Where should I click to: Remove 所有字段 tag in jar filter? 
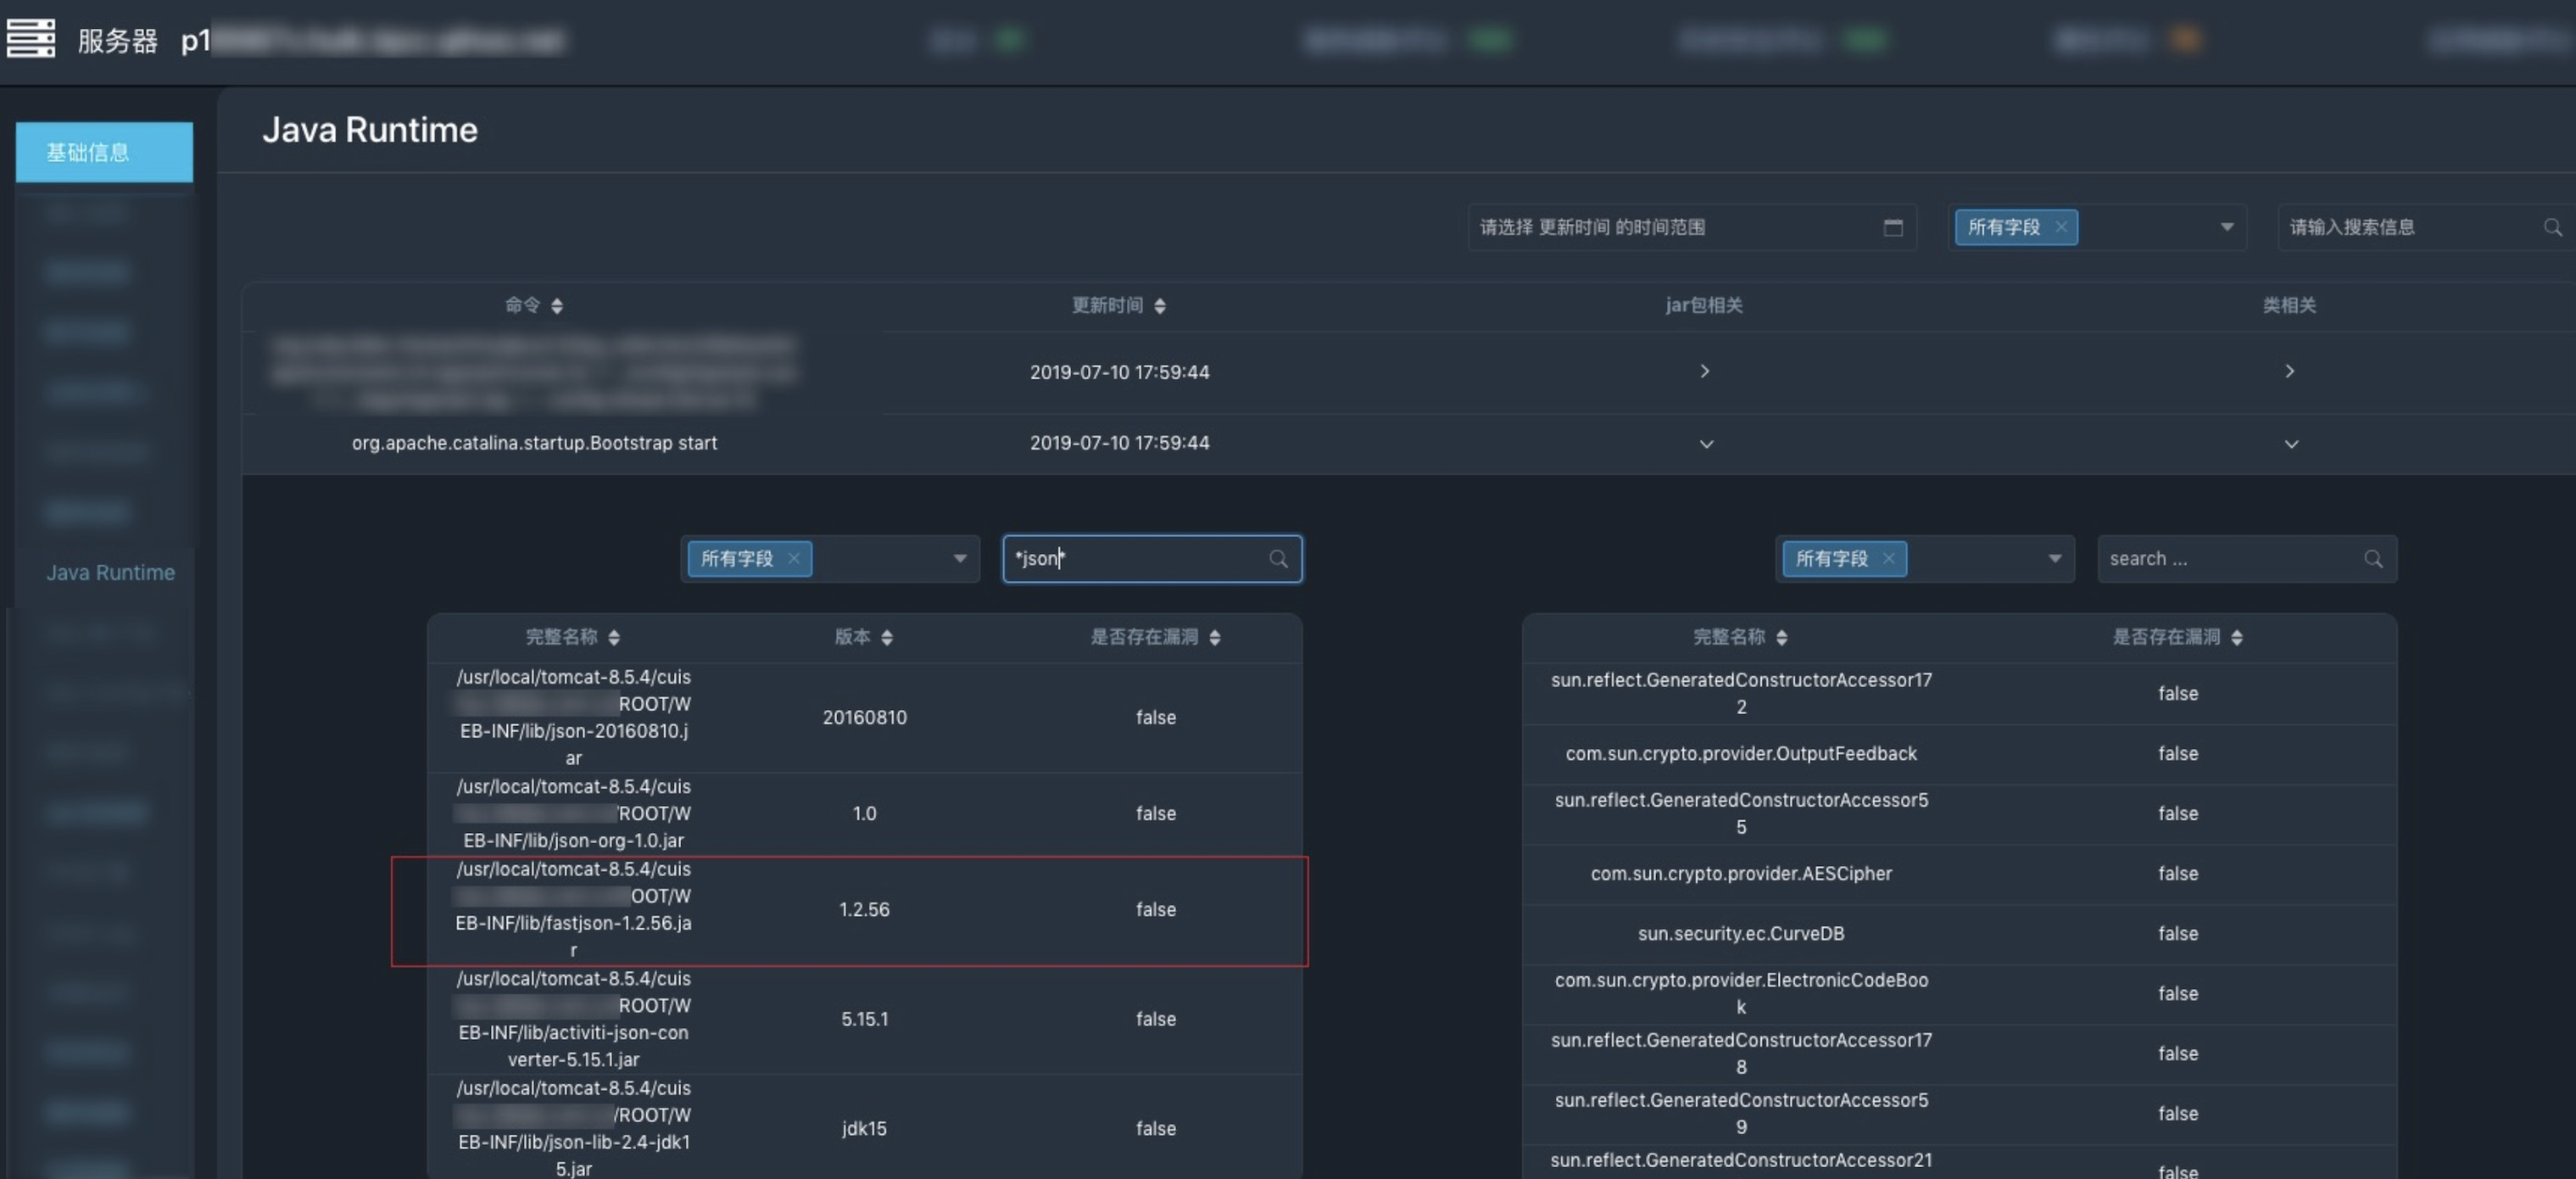(794, 559)
